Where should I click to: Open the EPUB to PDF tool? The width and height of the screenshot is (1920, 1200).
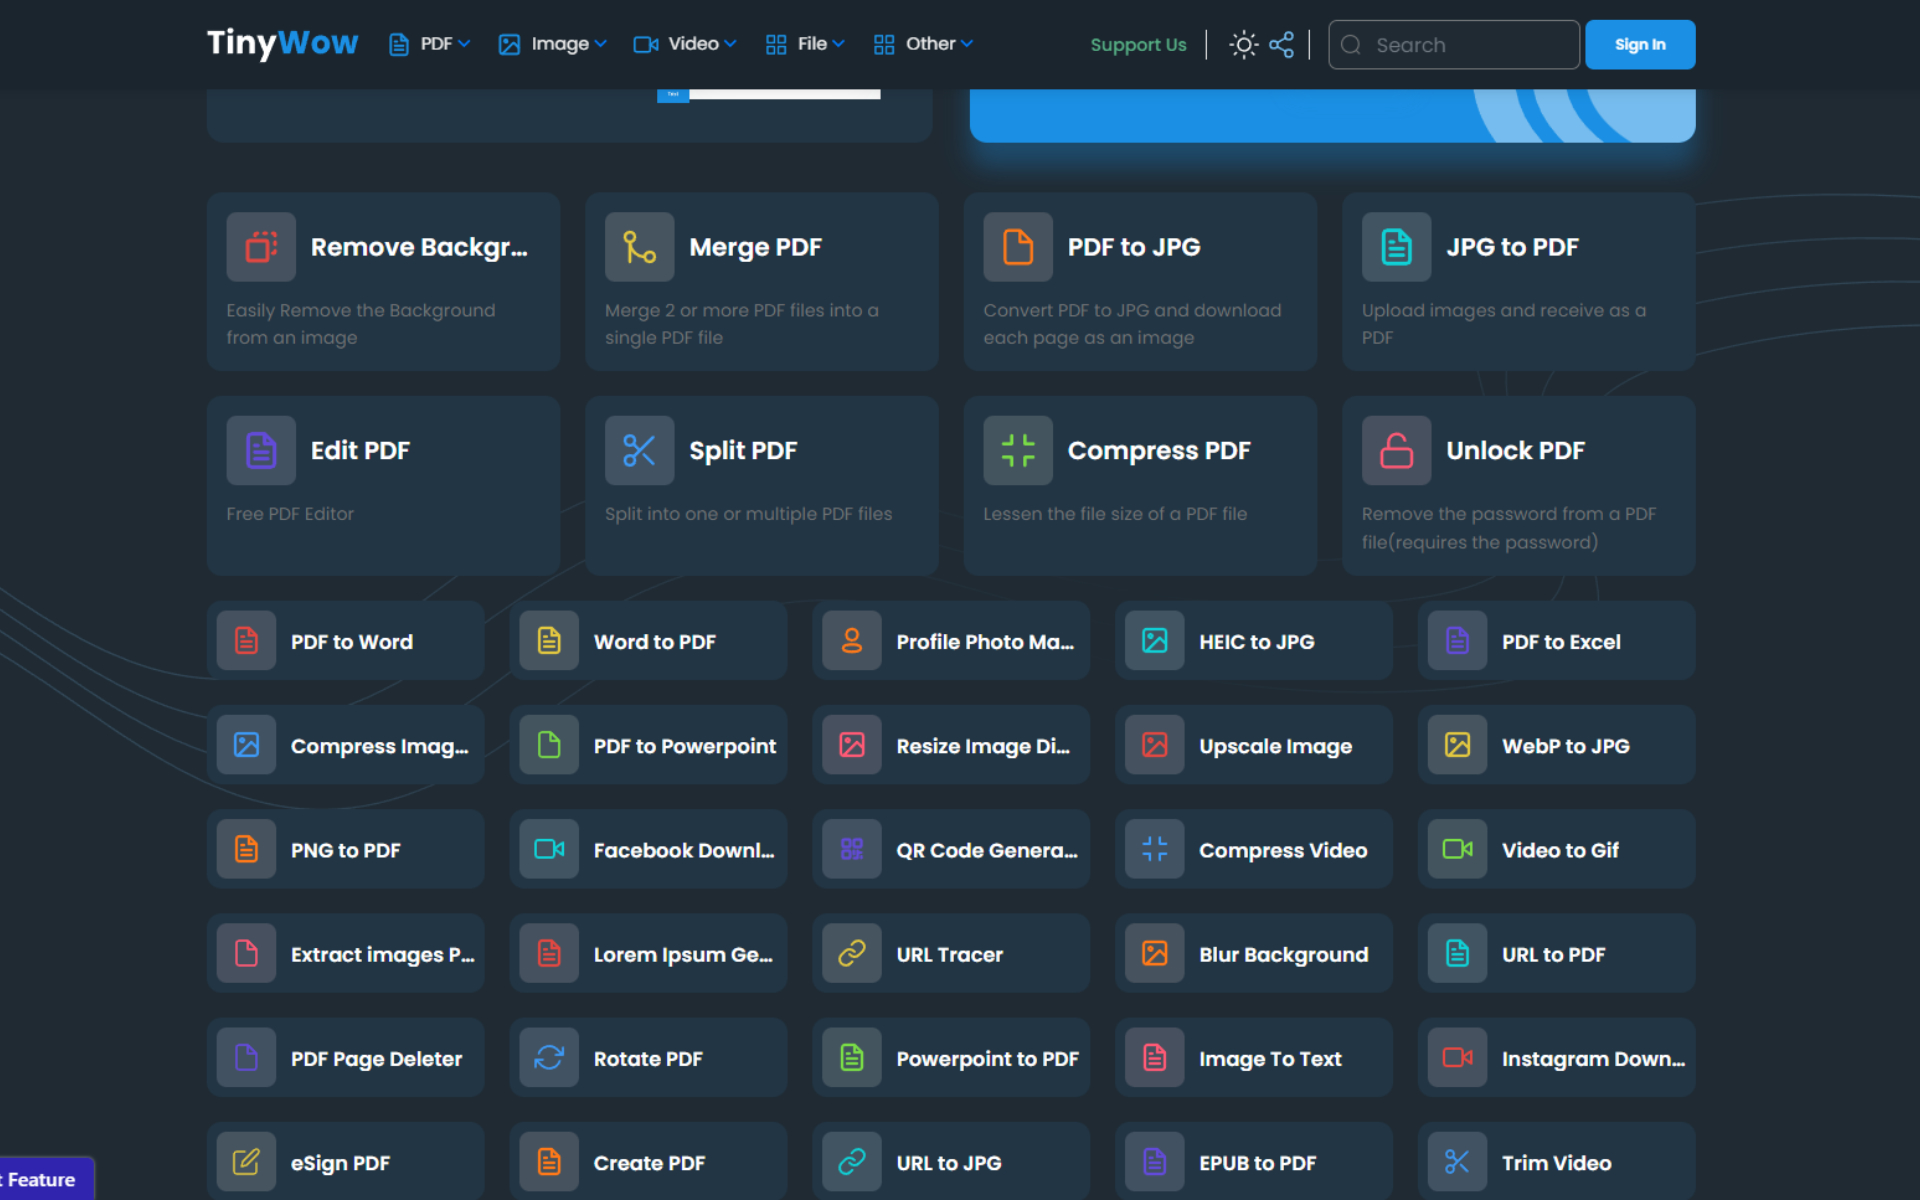coord(1254,1161)
